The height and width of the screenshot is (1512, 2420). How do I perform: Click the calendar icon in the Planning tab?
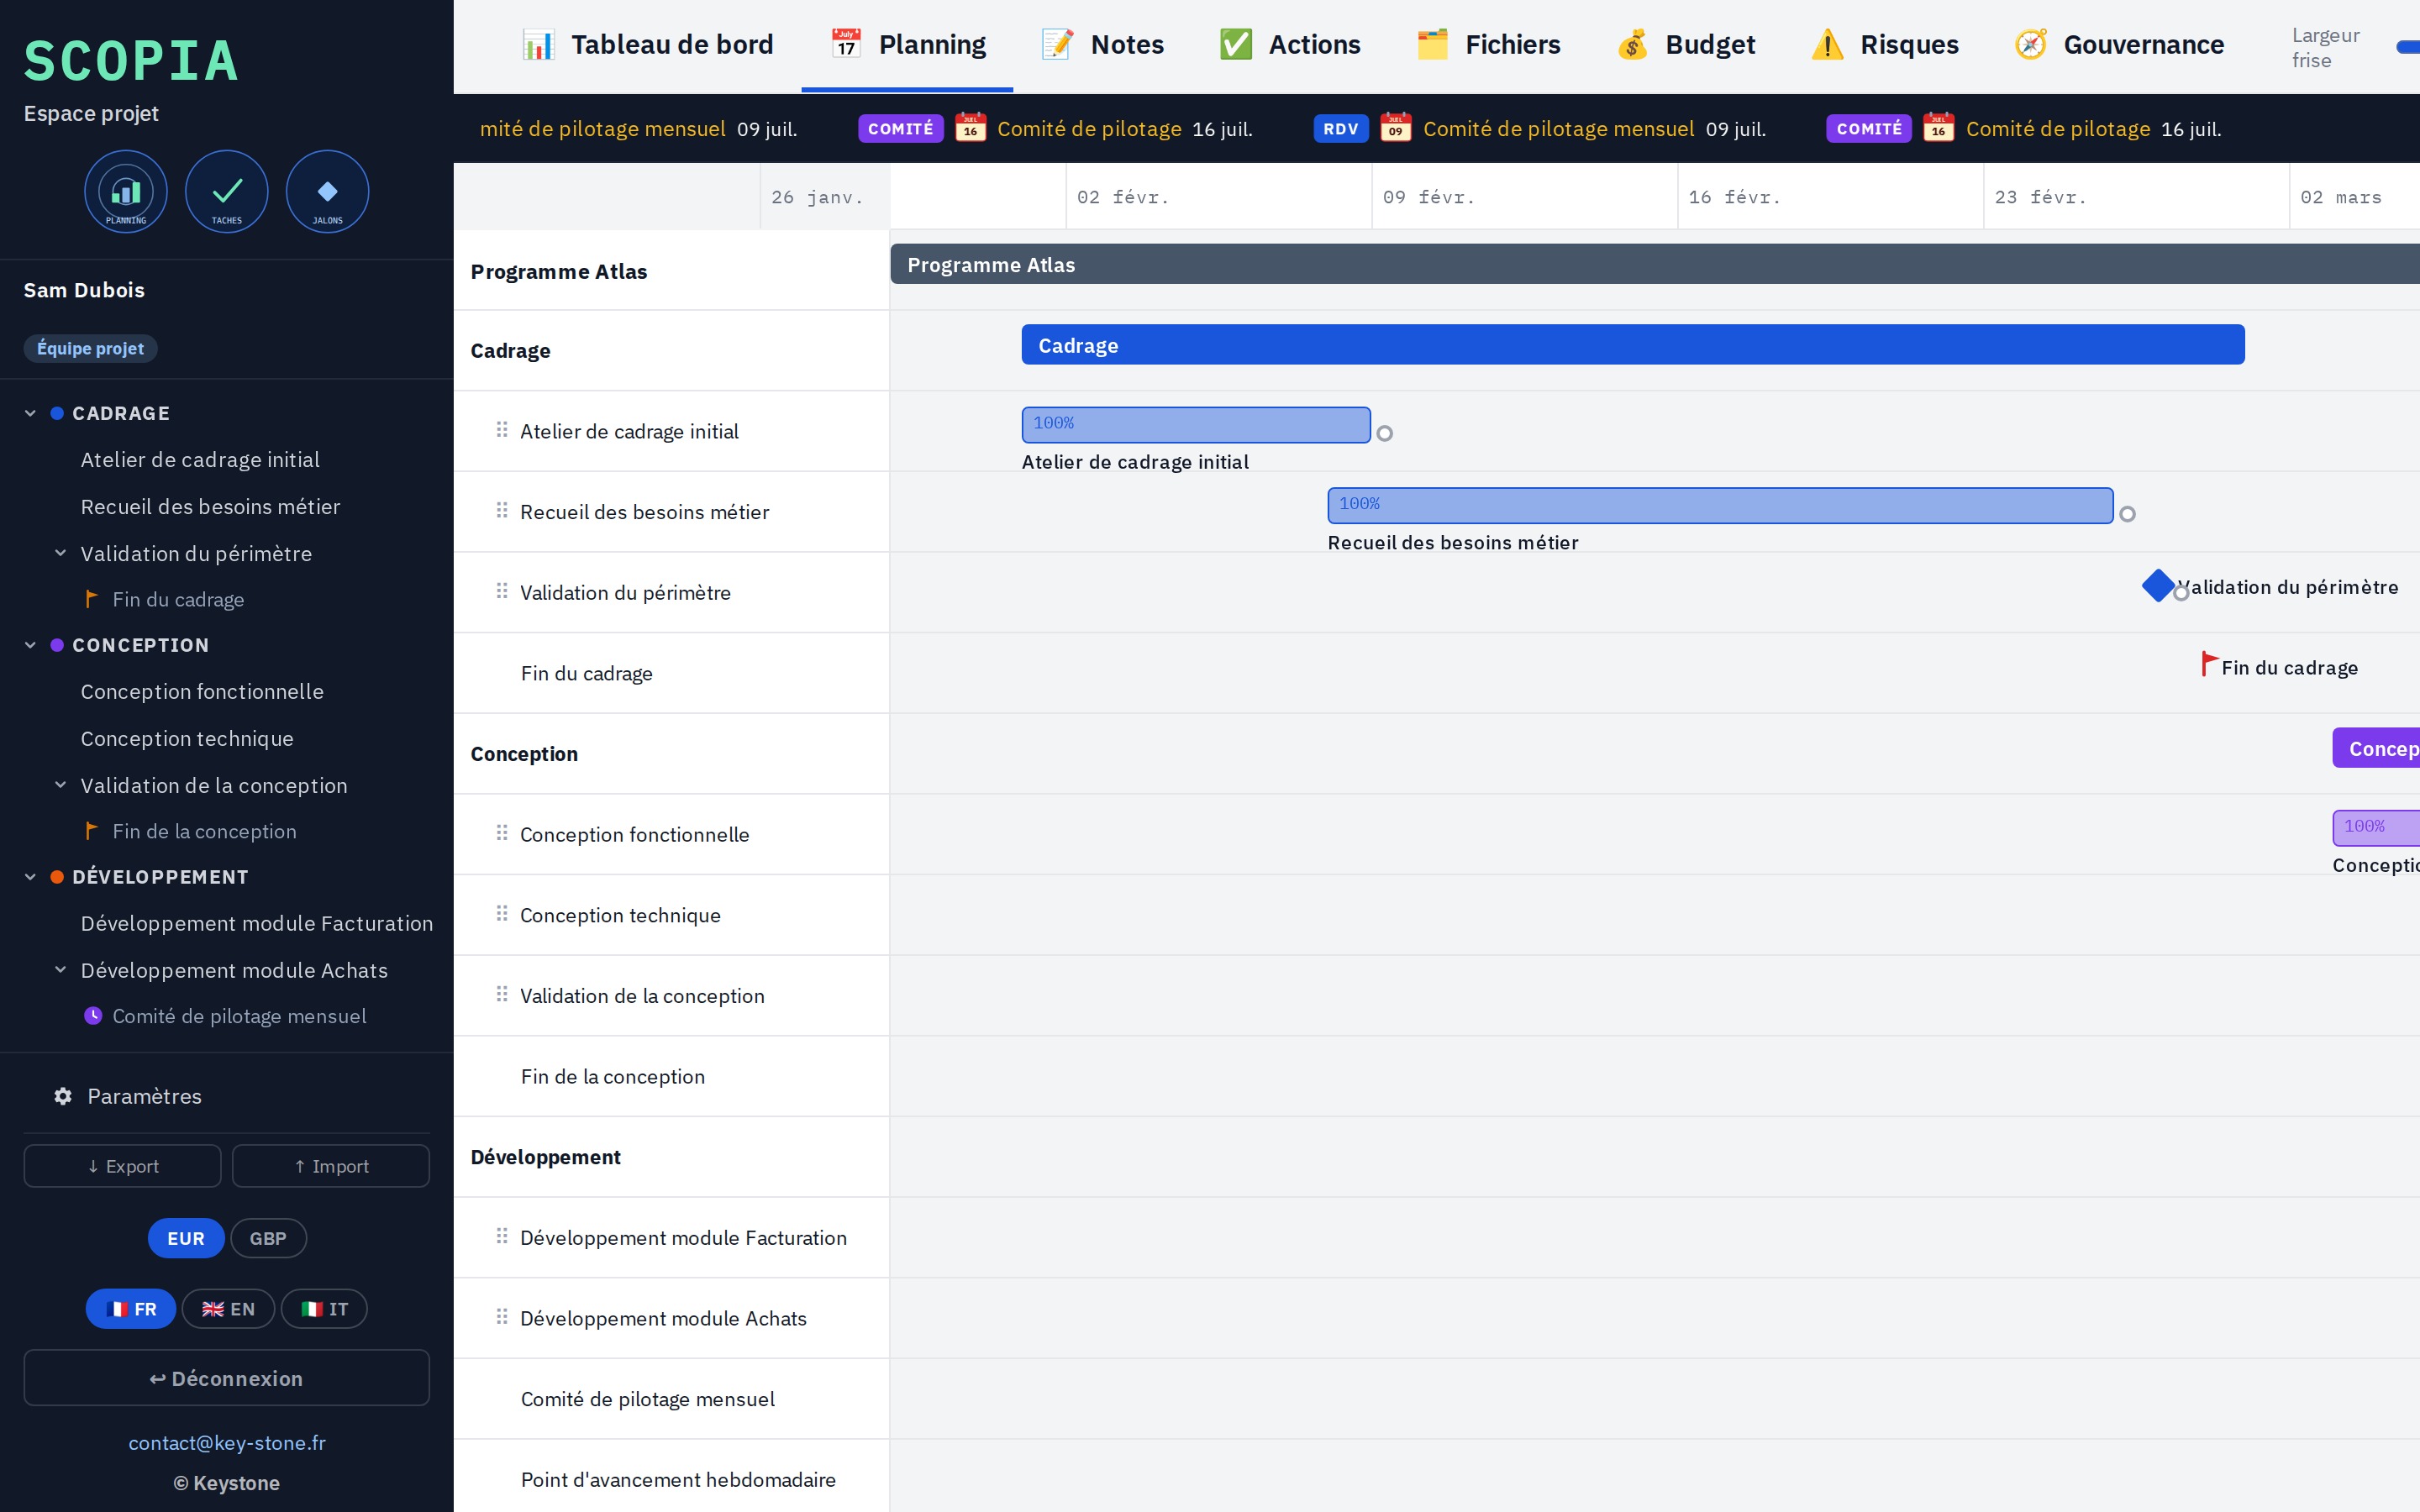tap(846, 44)
